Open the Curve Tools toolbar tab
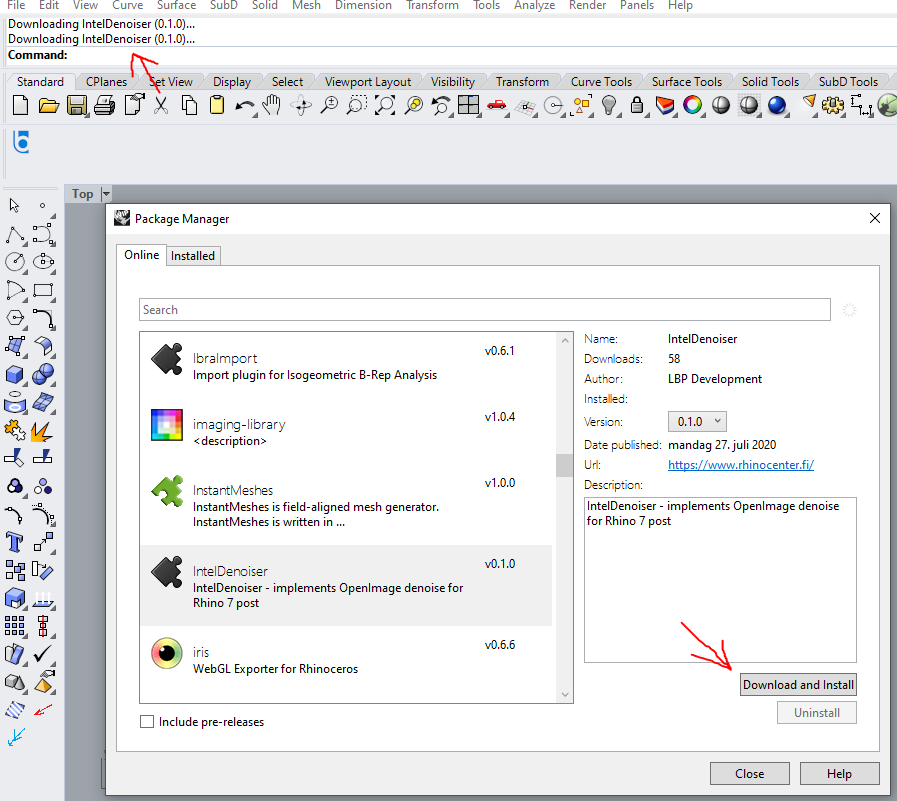 point(601,82)
